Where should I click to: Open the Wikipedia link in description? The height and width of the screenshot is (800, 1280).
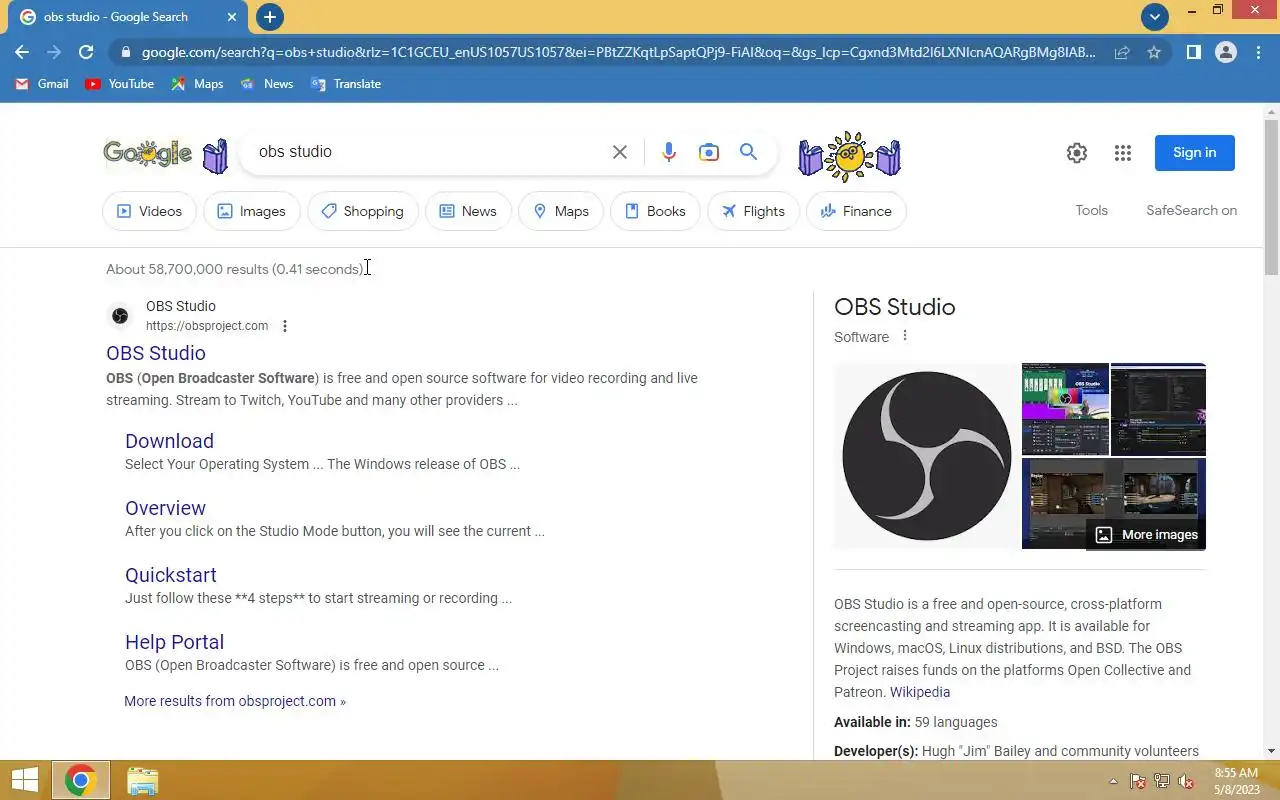point(920,692)
